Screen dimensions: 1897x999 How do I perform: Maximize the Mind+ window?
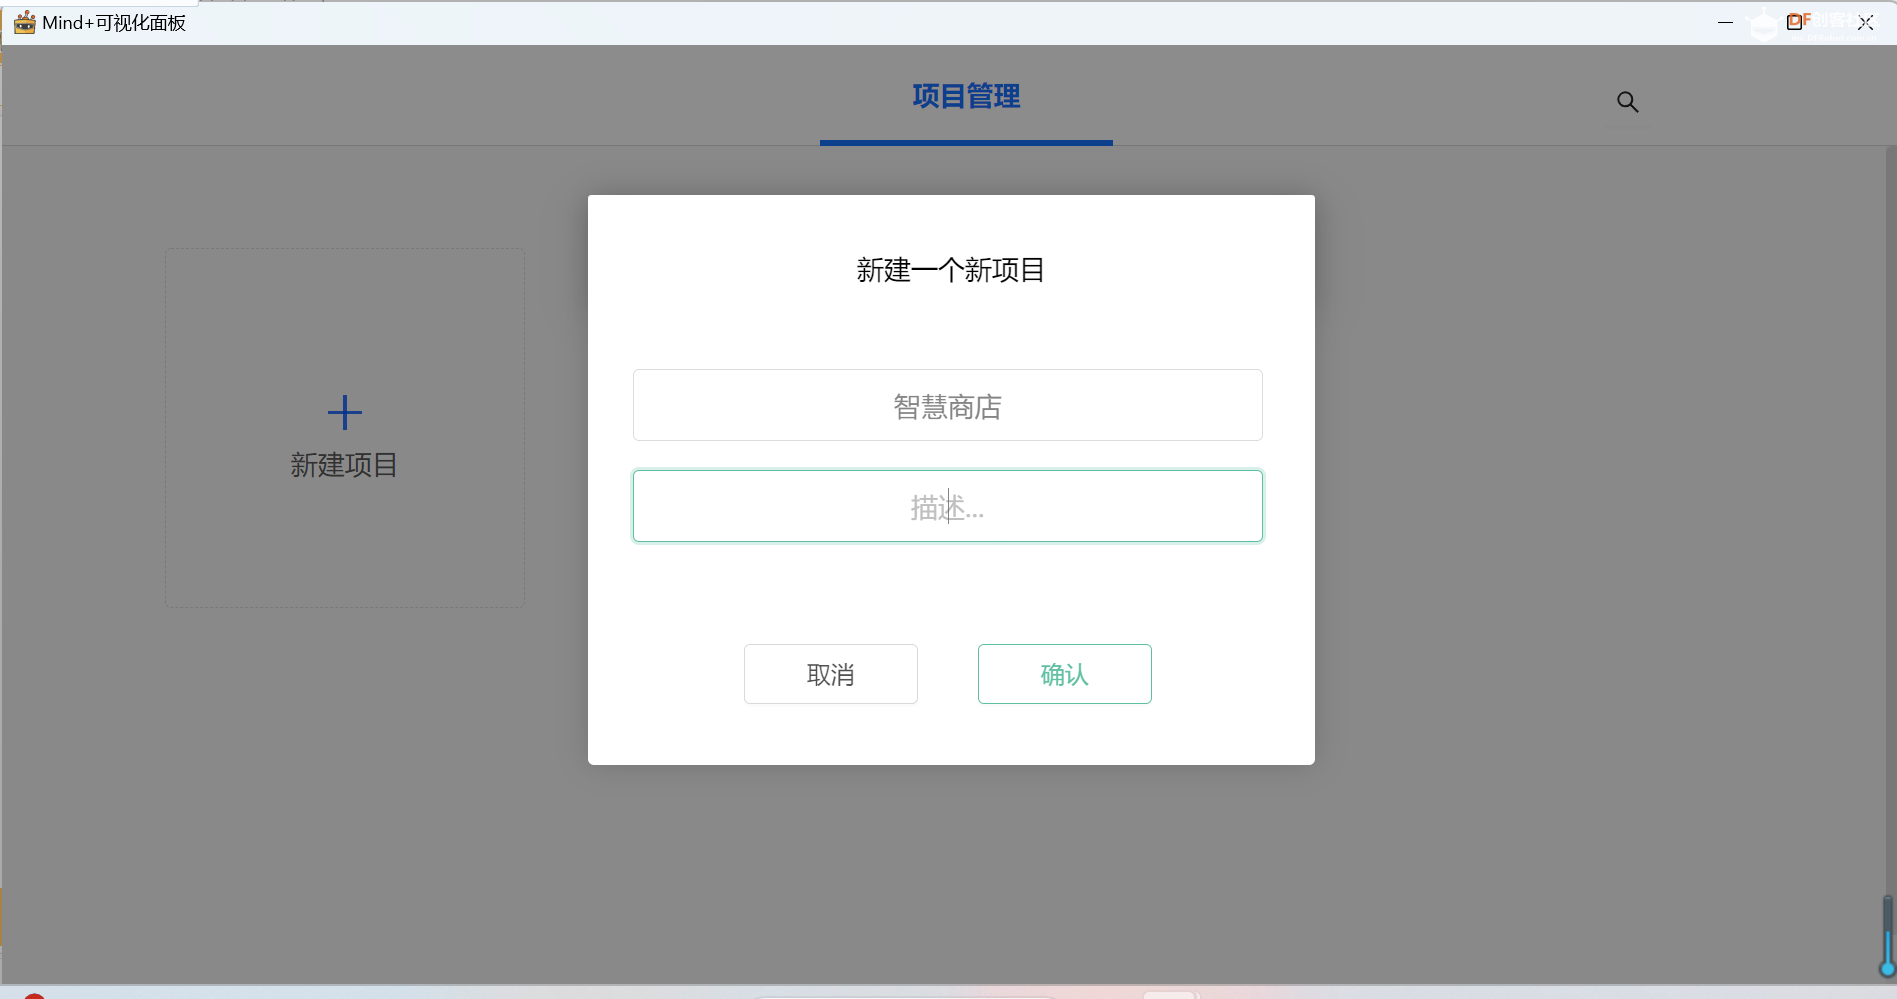pyautogui.click(x=1795, y=22)
